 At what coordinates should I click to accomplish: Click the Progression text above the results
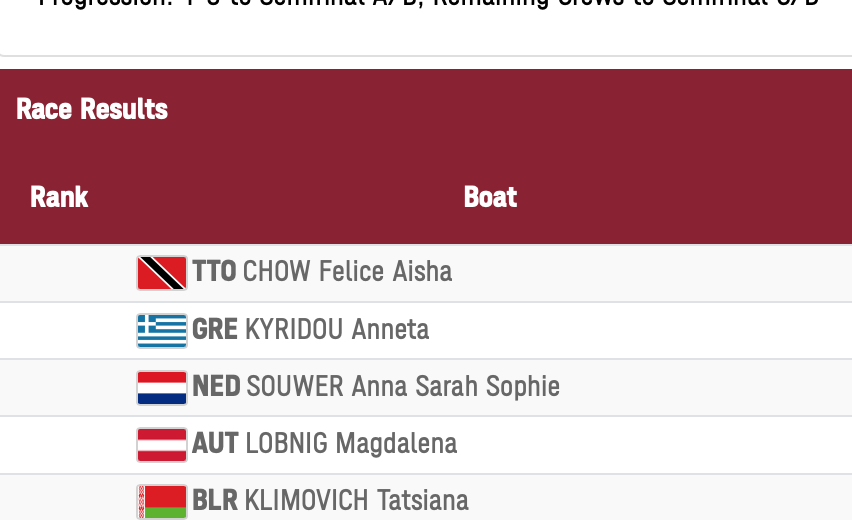[x=428, y=4]
